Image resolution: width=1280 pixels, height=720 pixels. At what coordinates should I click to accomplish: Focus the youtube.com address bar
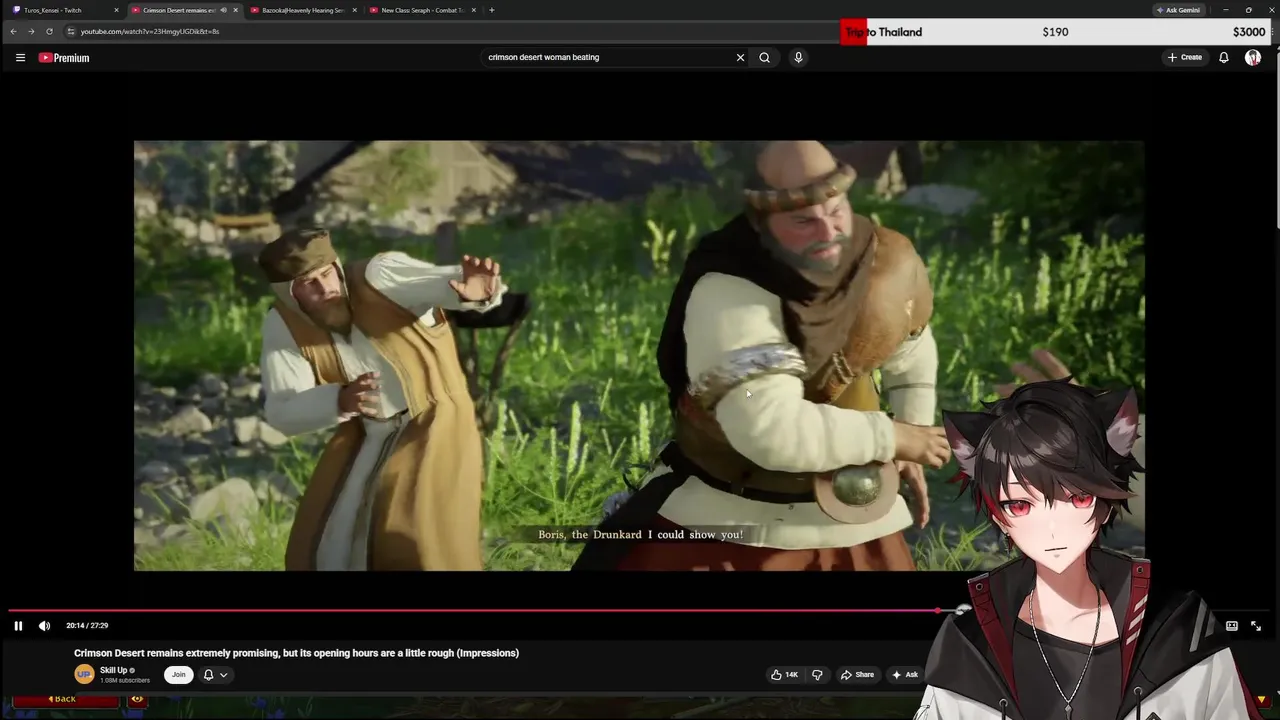[450, 31]
